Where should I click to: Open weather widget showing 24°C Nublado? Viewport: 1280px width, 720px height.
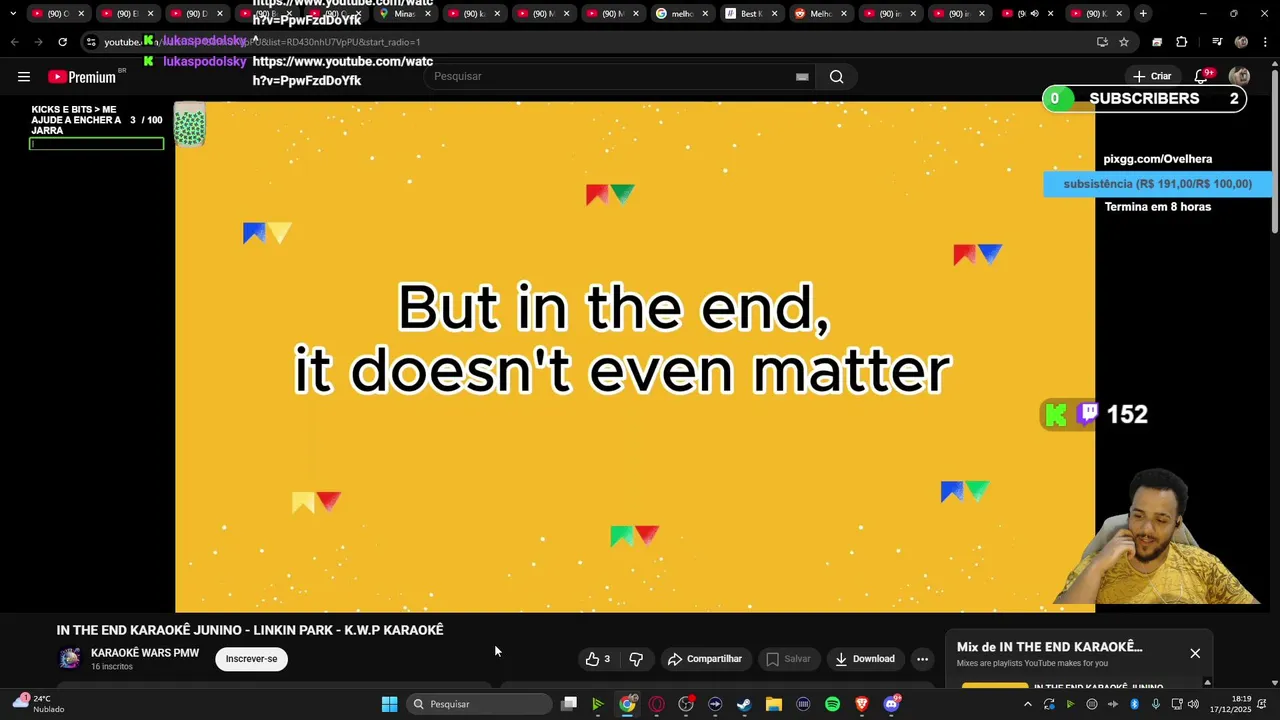point(38,704)
